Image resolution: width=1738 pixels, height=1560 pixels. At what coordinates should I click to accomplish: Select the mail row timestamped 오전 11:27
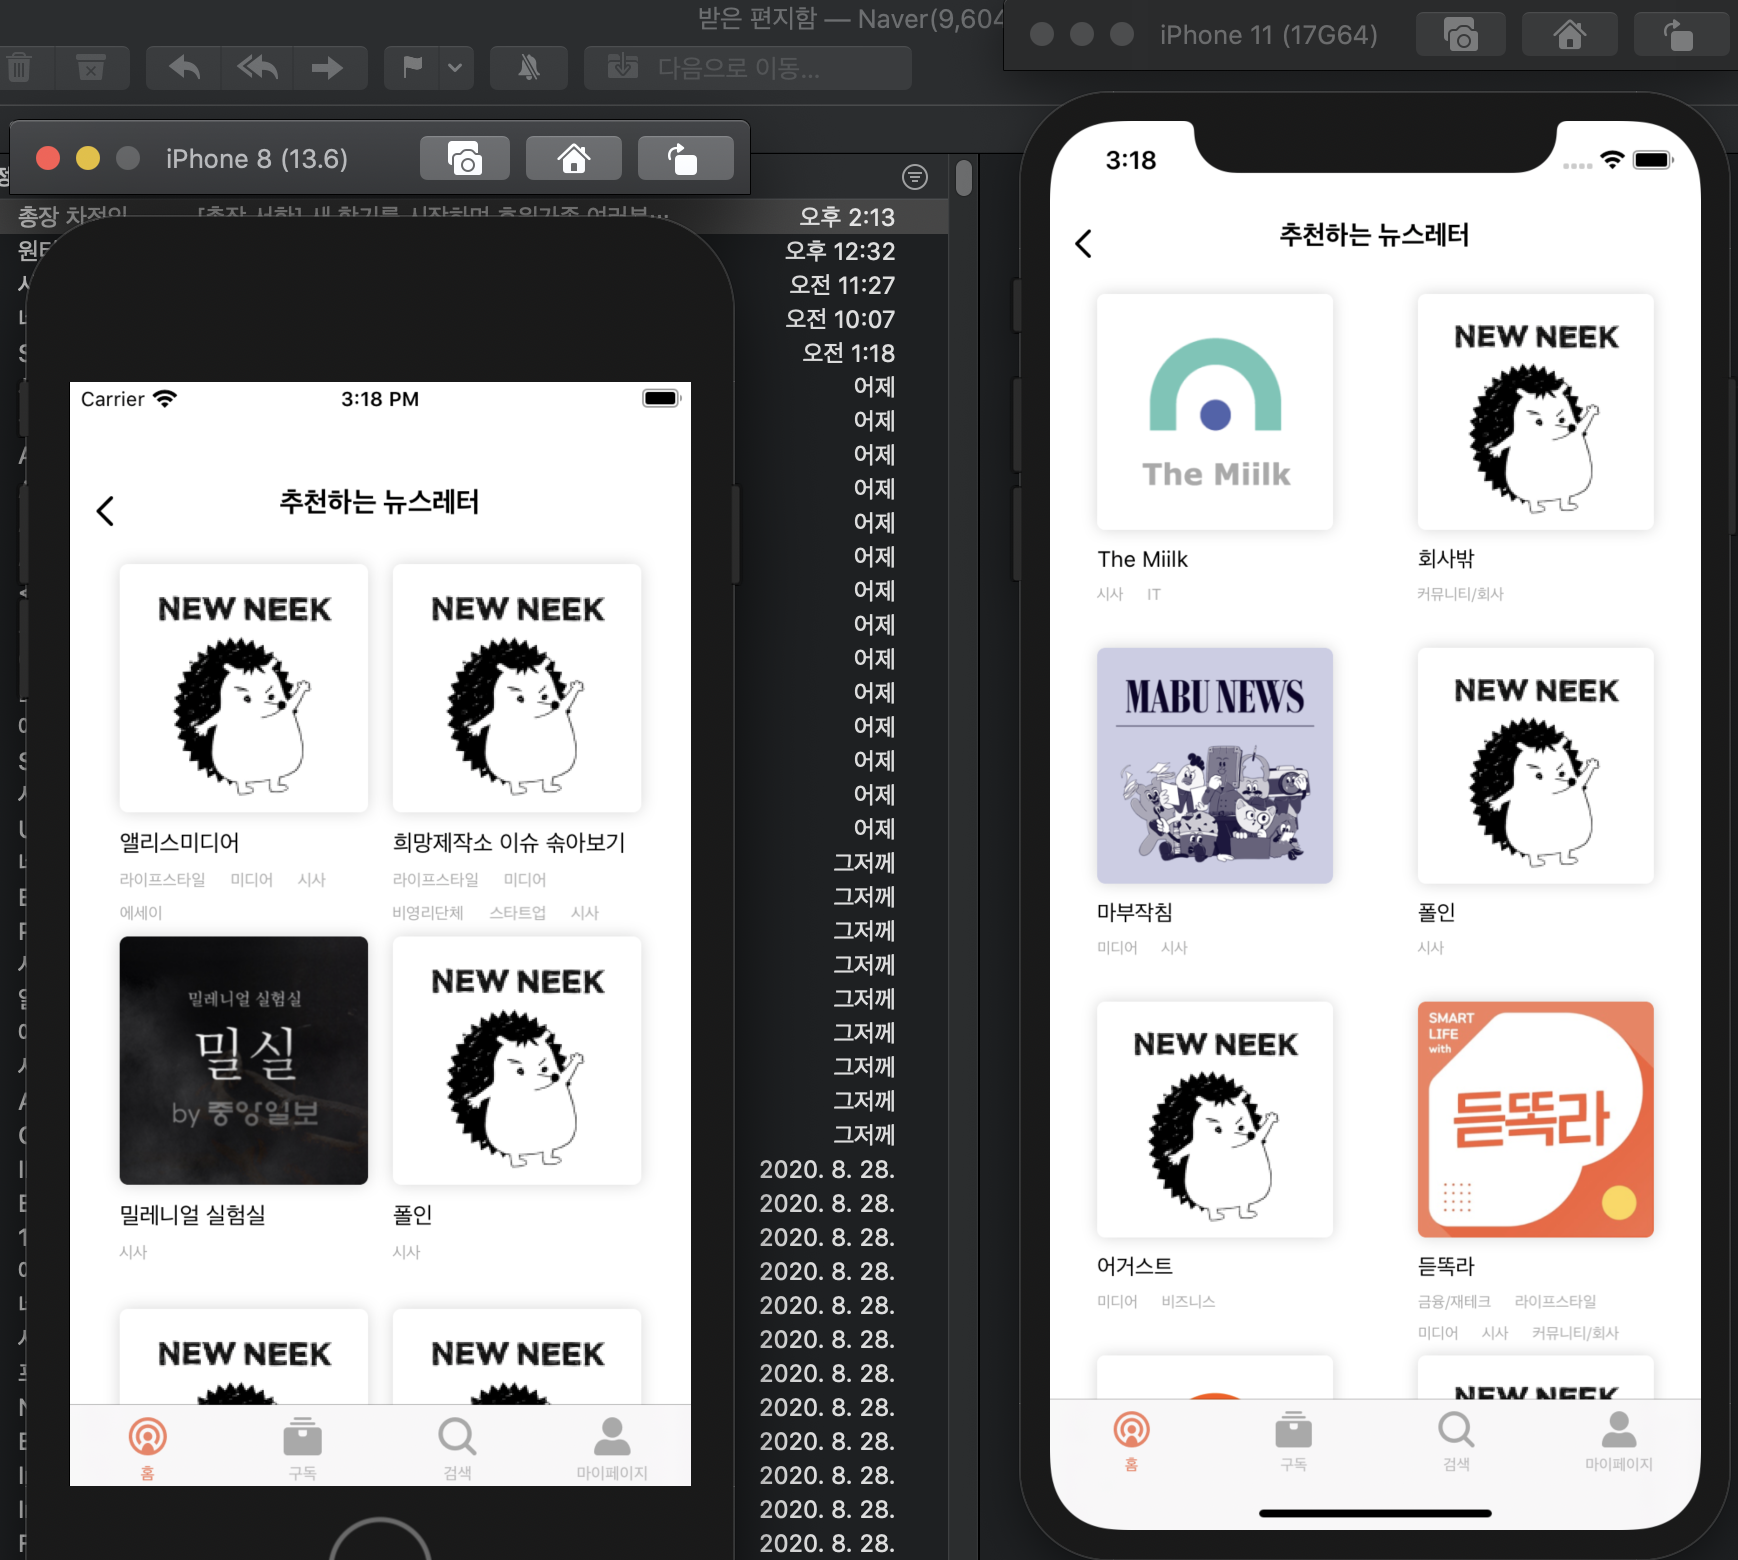tap(474, 285)
